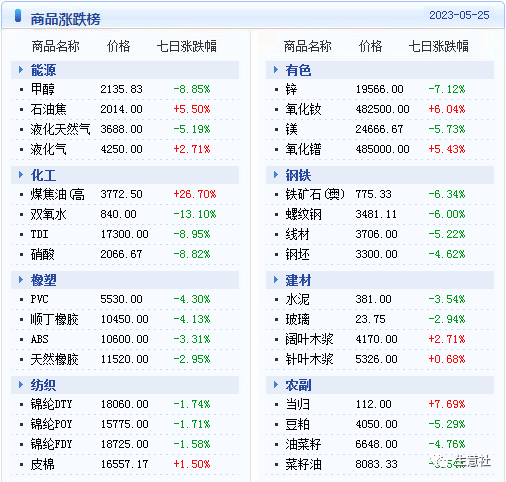This screenshot has width=506, height=482.
Task: Click commodity name 液化天然气
Action: 60,129
